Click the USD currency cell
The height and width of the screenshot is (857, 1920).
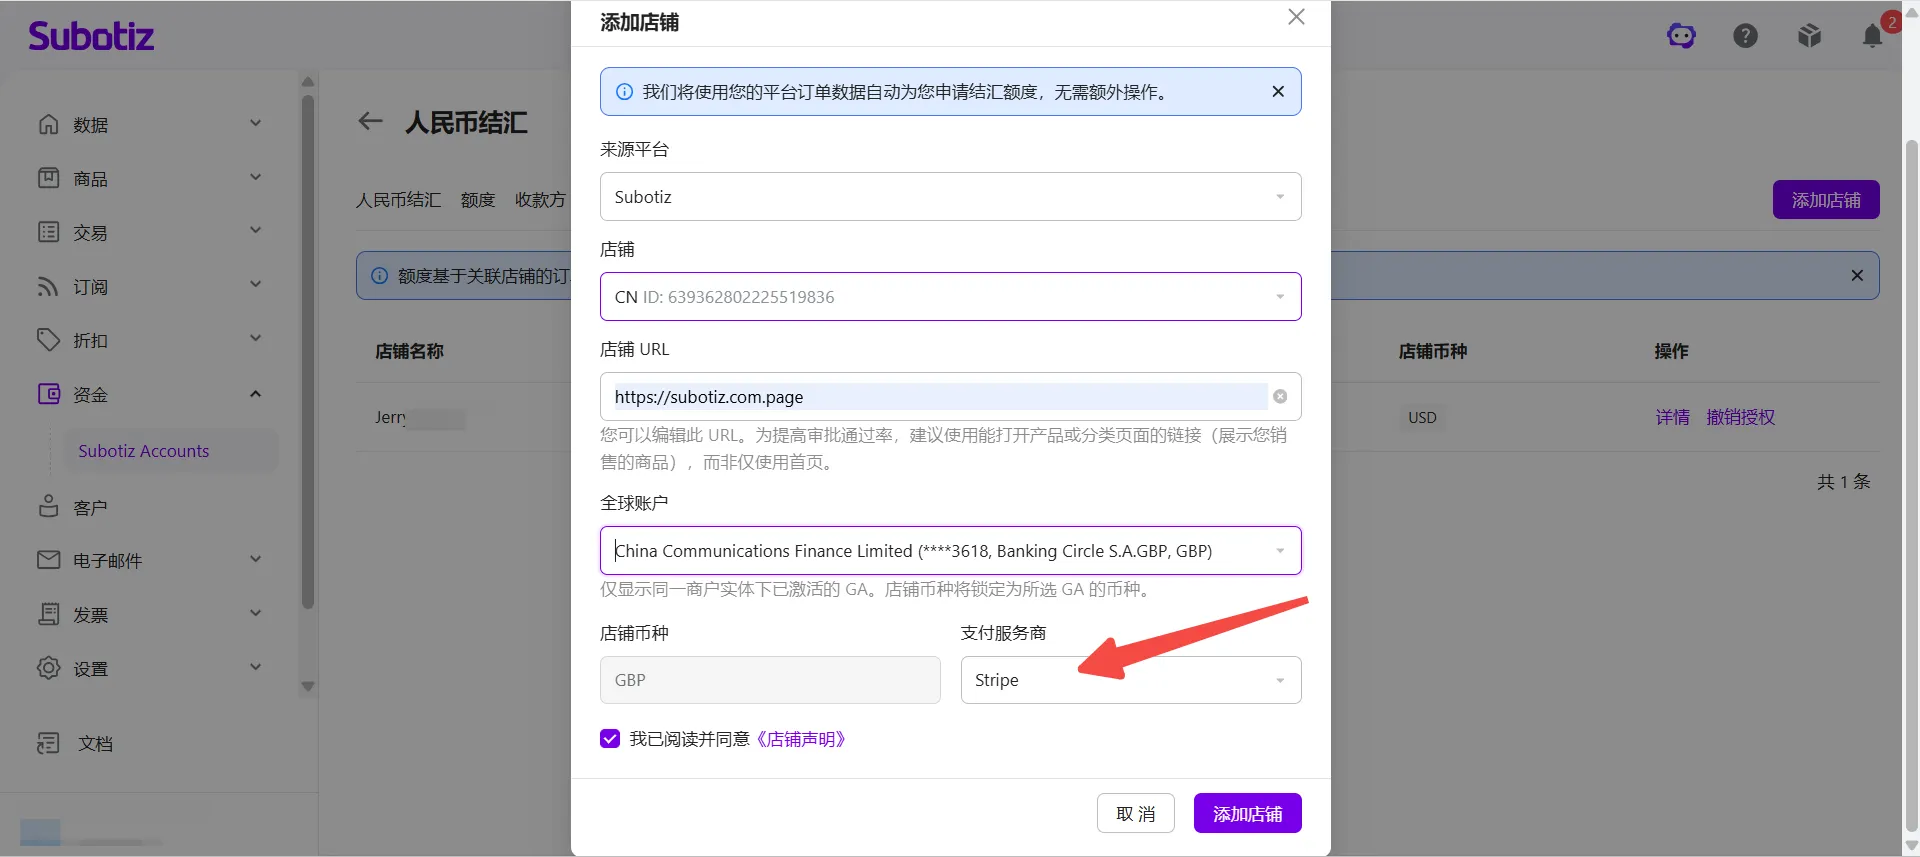pos(1422,418)
